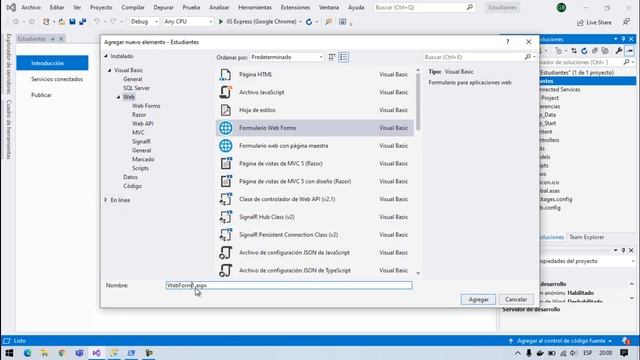Select the Hoja de estilos template icon
The height and width of the screenshot is (360, 640).
tap(225, 110)
